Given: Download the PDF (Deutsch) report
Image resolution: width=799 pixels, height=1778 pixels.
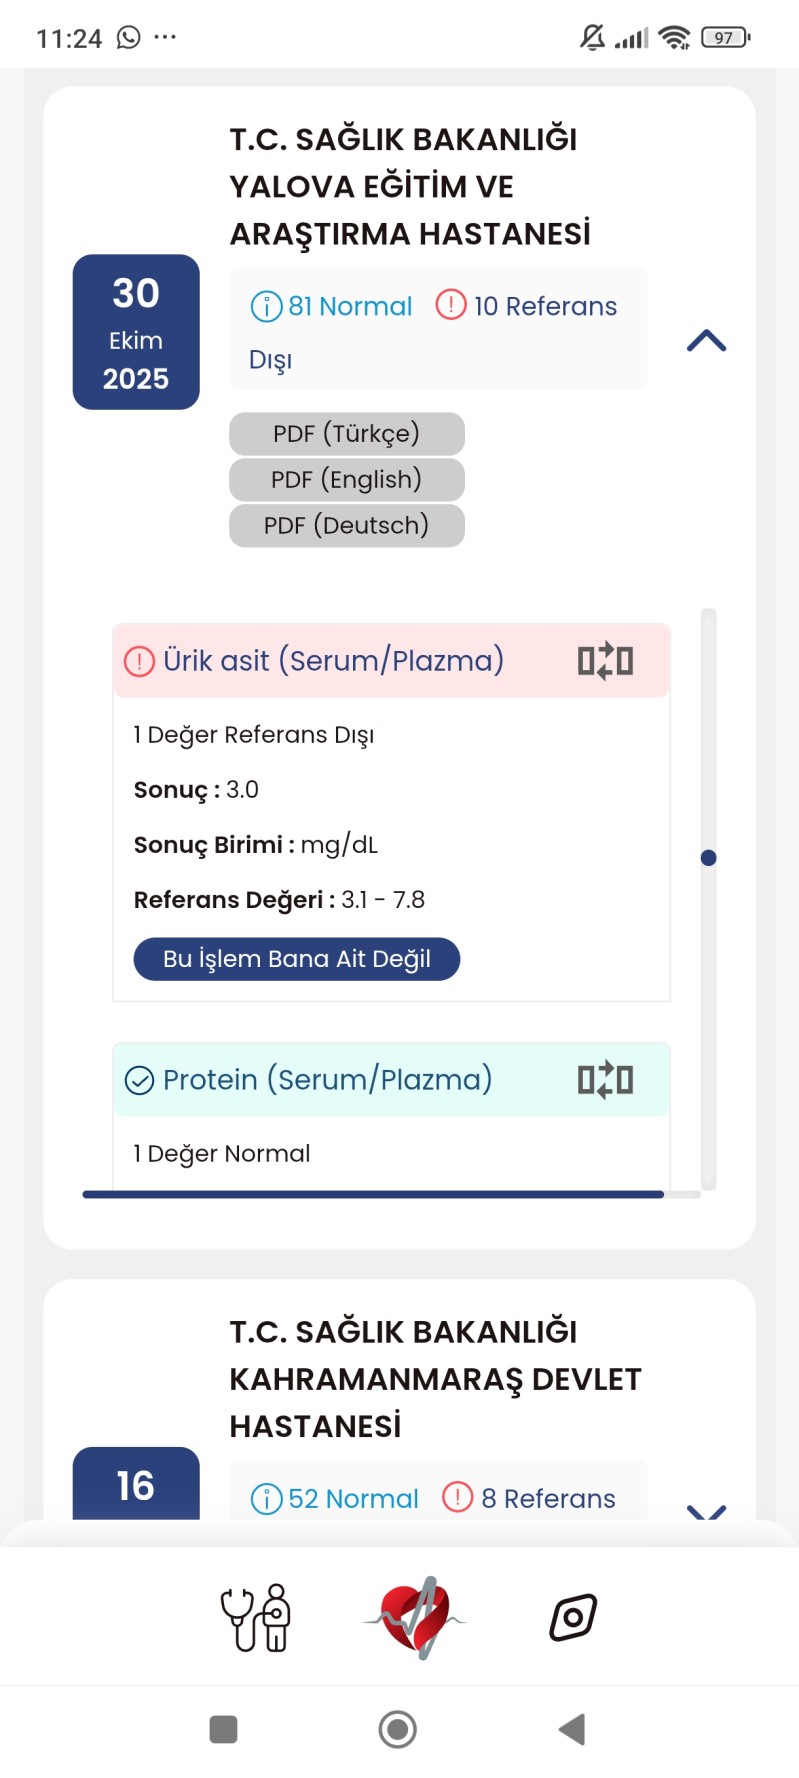Looking at the screenshot, I should click(346, 526).
